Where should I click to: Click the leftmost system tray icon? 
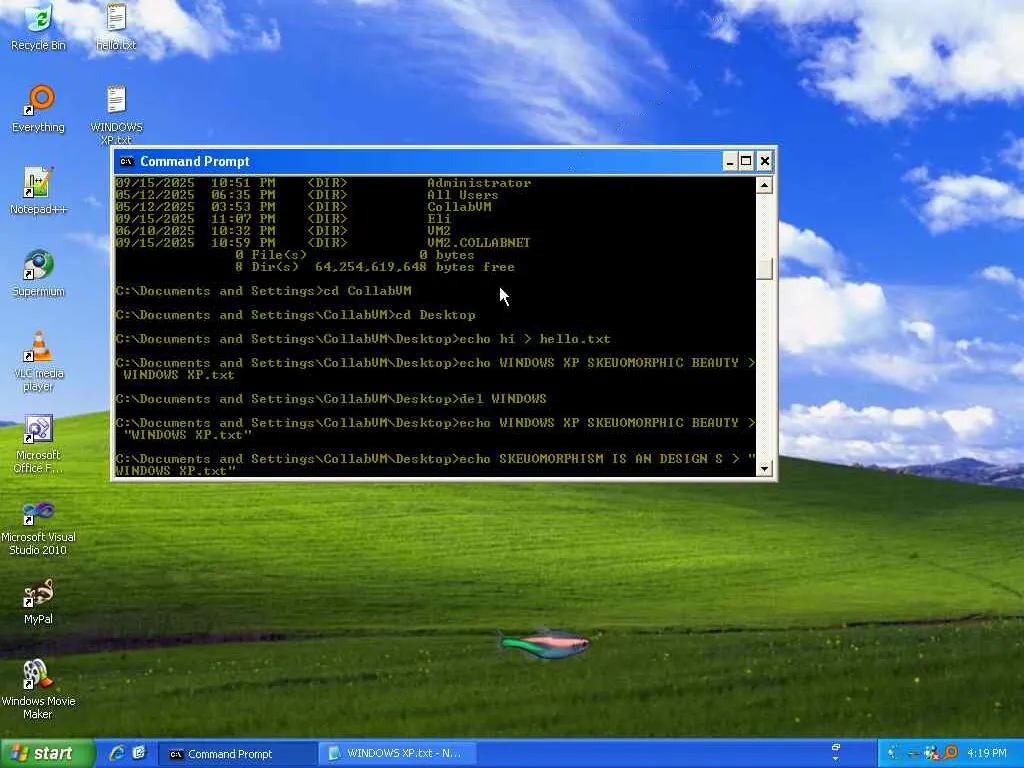coord(895,753)
